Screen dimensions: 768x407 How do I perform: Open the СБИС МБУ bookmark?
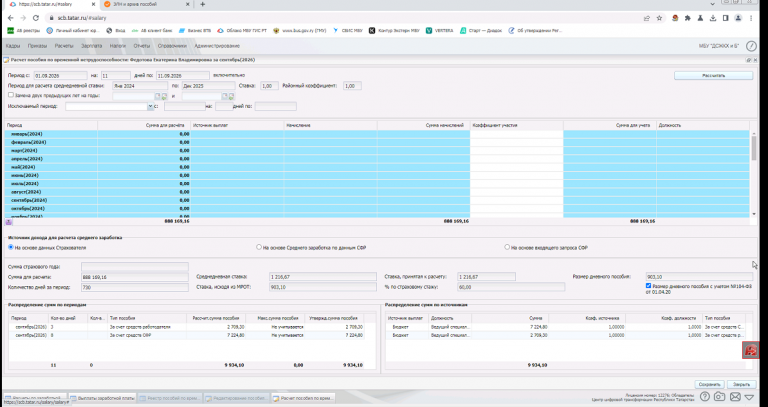(x=348, y=30)
